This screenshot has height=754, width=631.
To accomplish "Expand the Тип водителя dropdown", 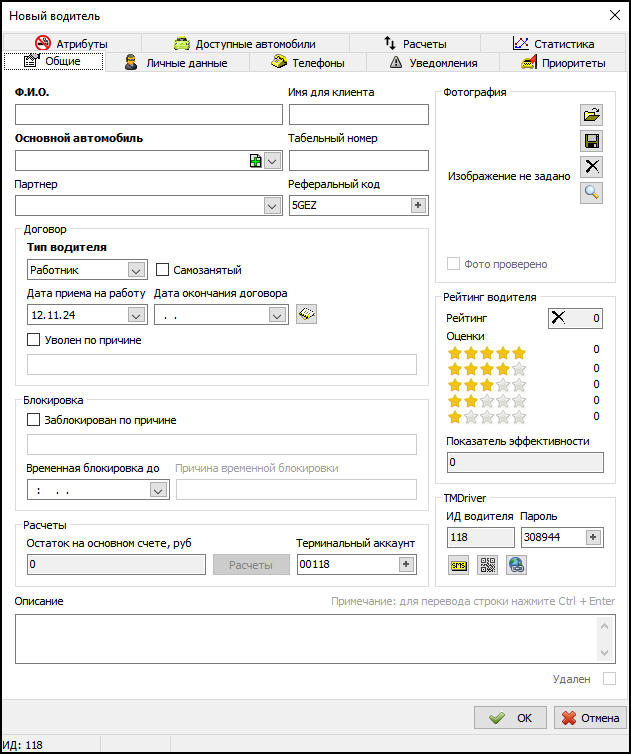I will 137,270.
